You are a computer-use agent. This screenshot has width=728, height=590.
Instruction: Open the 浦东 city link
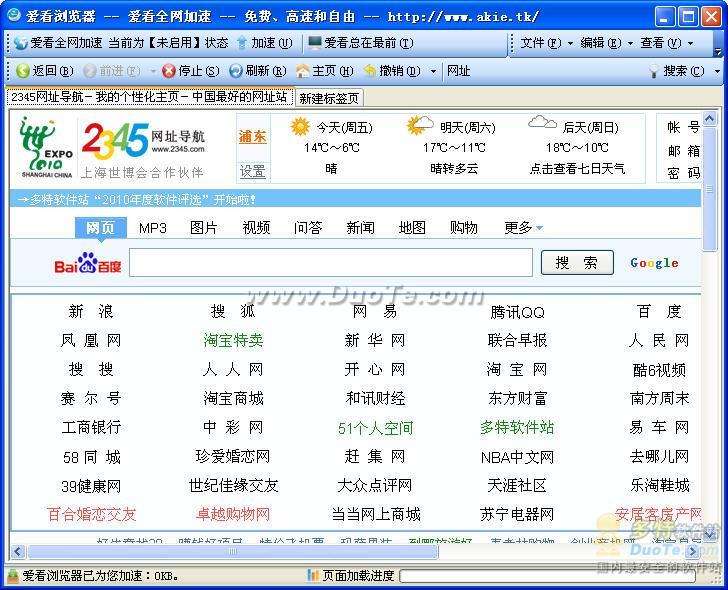tap(253, 136)
